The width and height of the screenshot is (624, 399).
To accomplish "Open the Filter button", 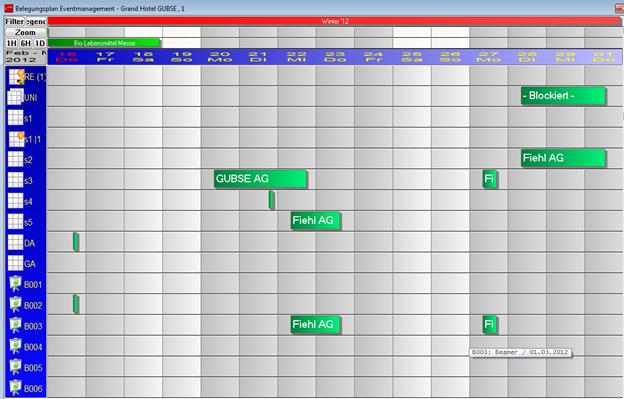I will [15, 21].
